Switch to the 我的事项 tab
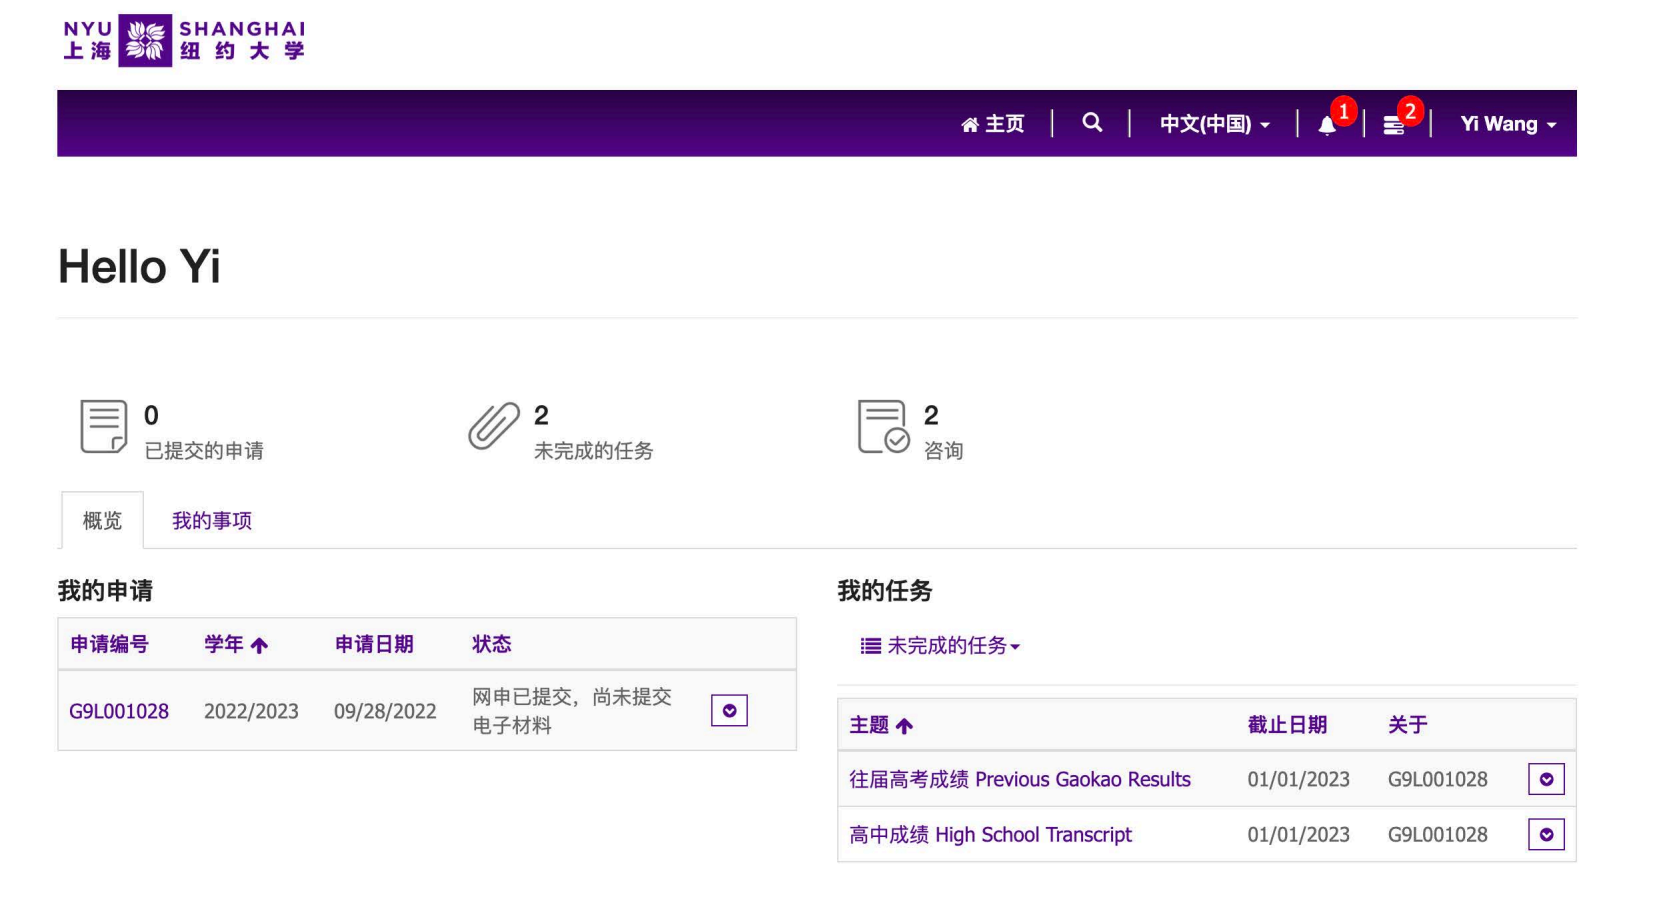The width and height of the screenshot is (1657, 913). 211,520
